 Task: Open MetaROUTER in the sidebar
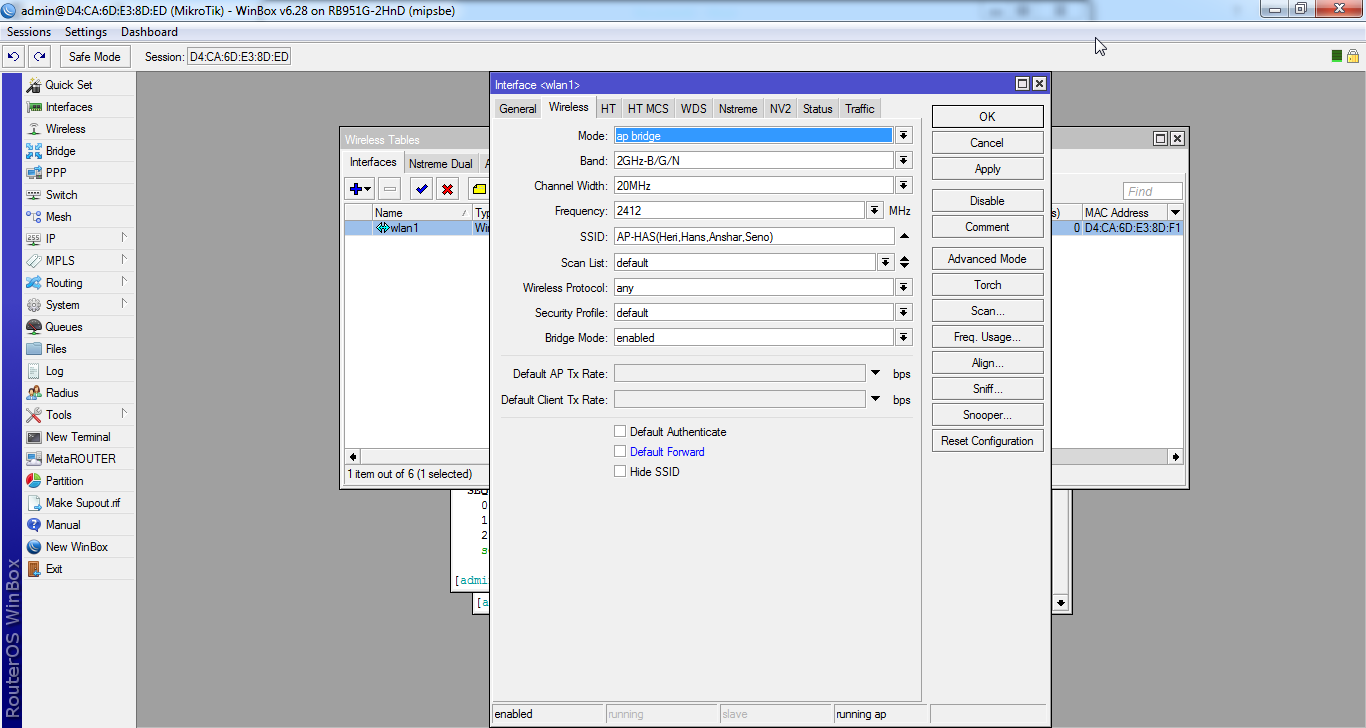[x=79, y=459]
